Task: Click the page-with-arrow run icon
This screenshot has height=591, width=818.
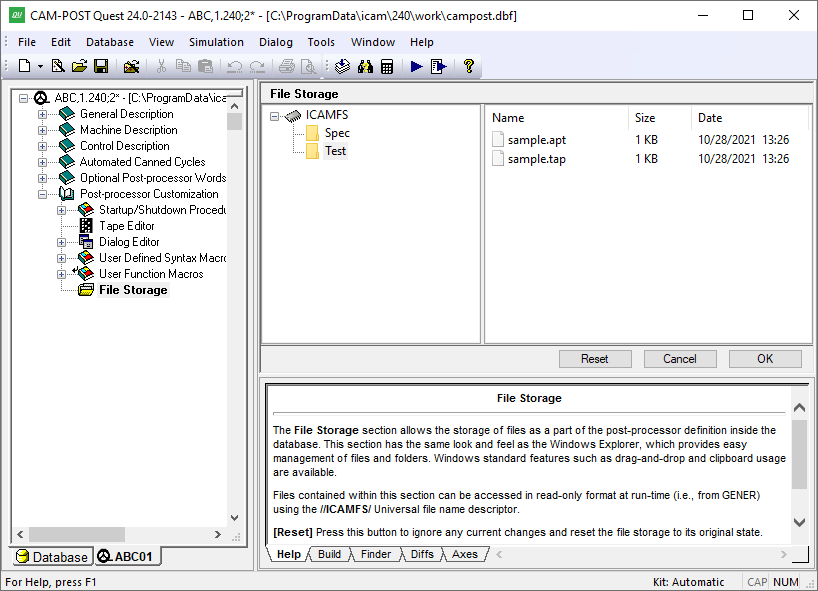Action: (x=439, y=66)
